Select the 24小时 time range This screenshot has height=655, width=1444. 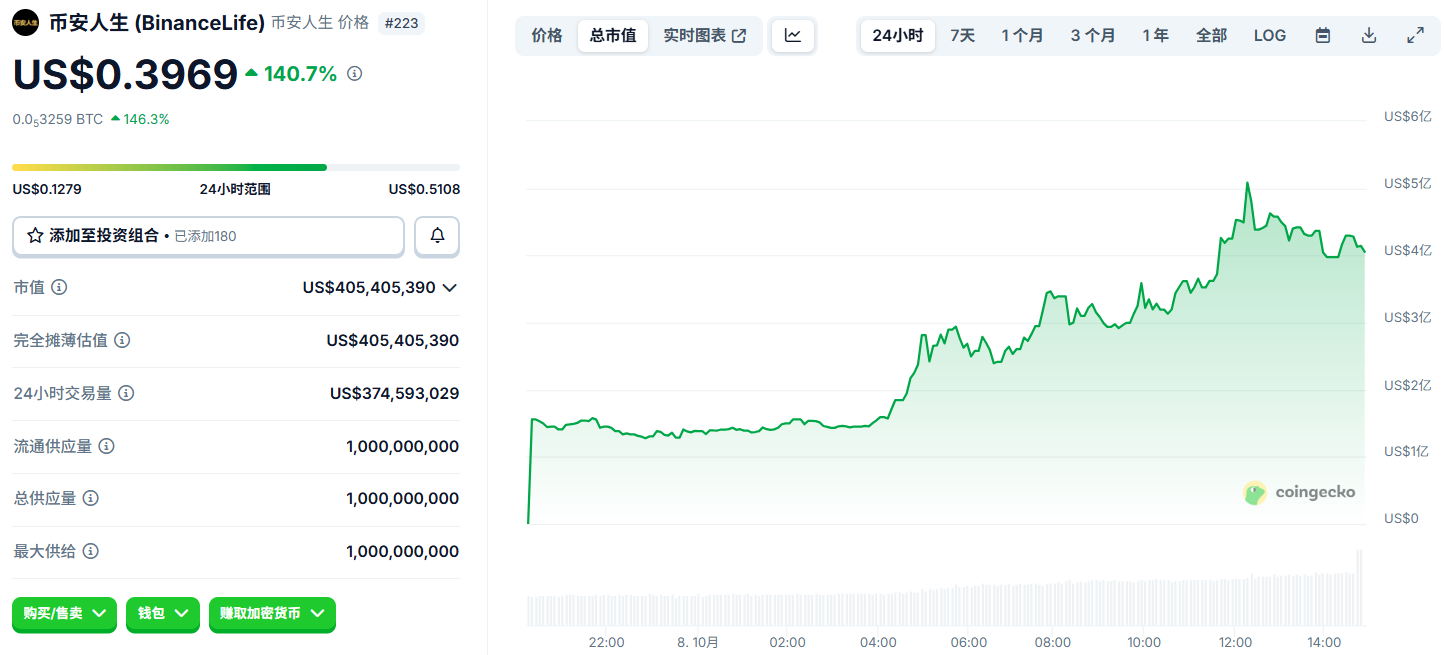[898, 36]
